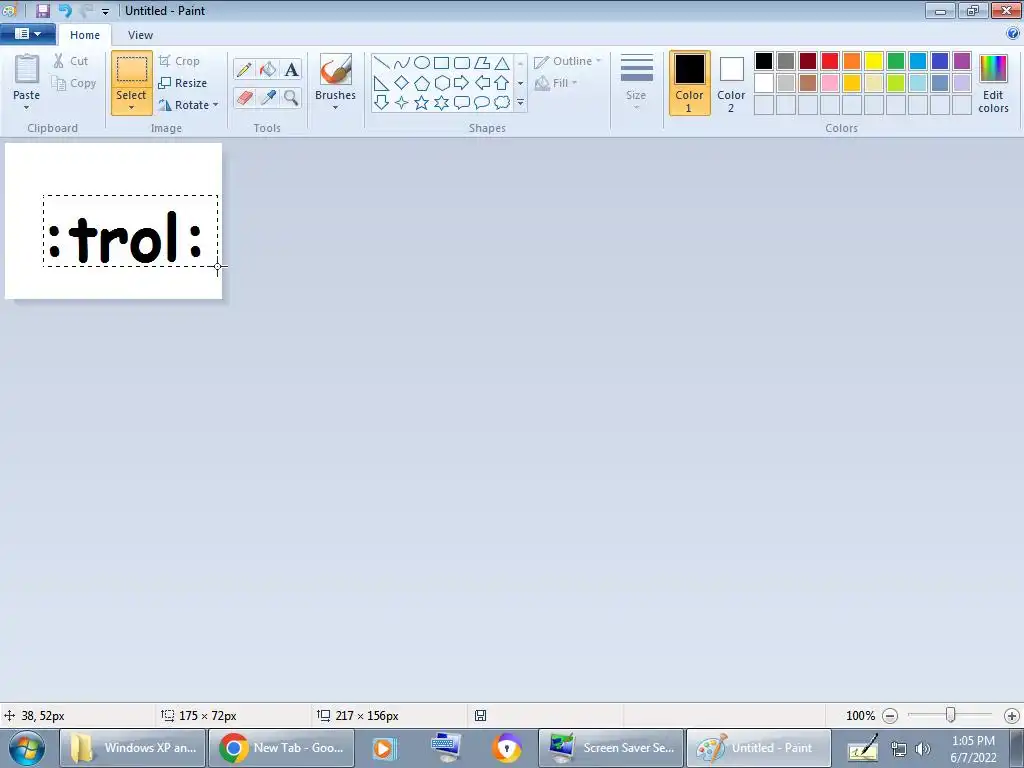The height and width of the screenshot is (768, 1024).
Task: Open Edit colors dialog
Action: [x=993, y=83]
